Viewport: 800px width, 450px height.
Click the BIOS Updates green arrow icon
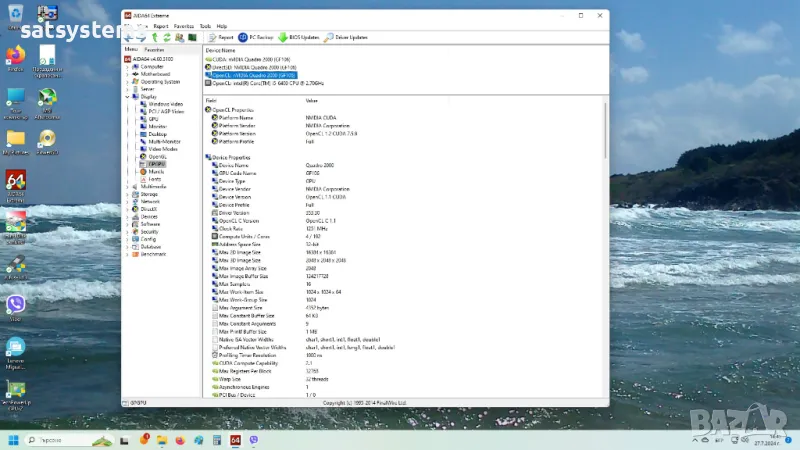click(283, 37)
